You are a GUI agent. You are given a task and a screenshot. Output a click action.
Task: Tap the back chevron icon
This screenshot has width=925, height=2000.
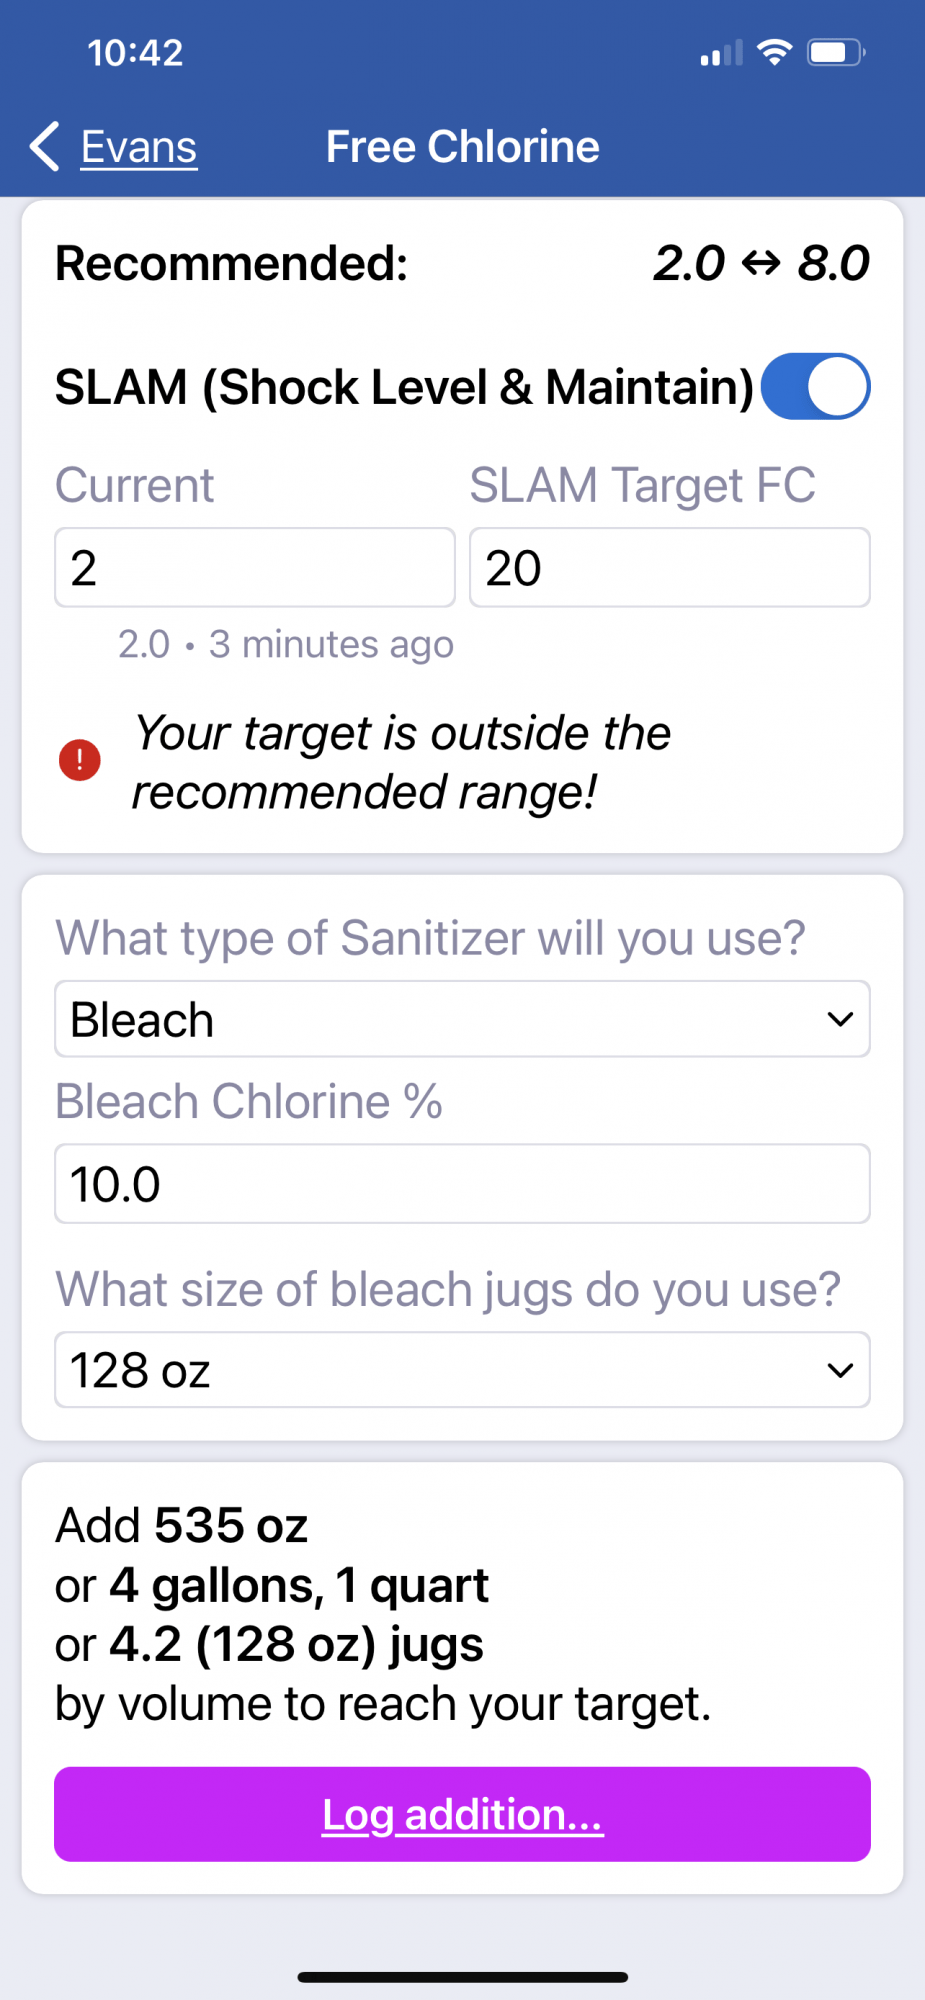[45, 147]
